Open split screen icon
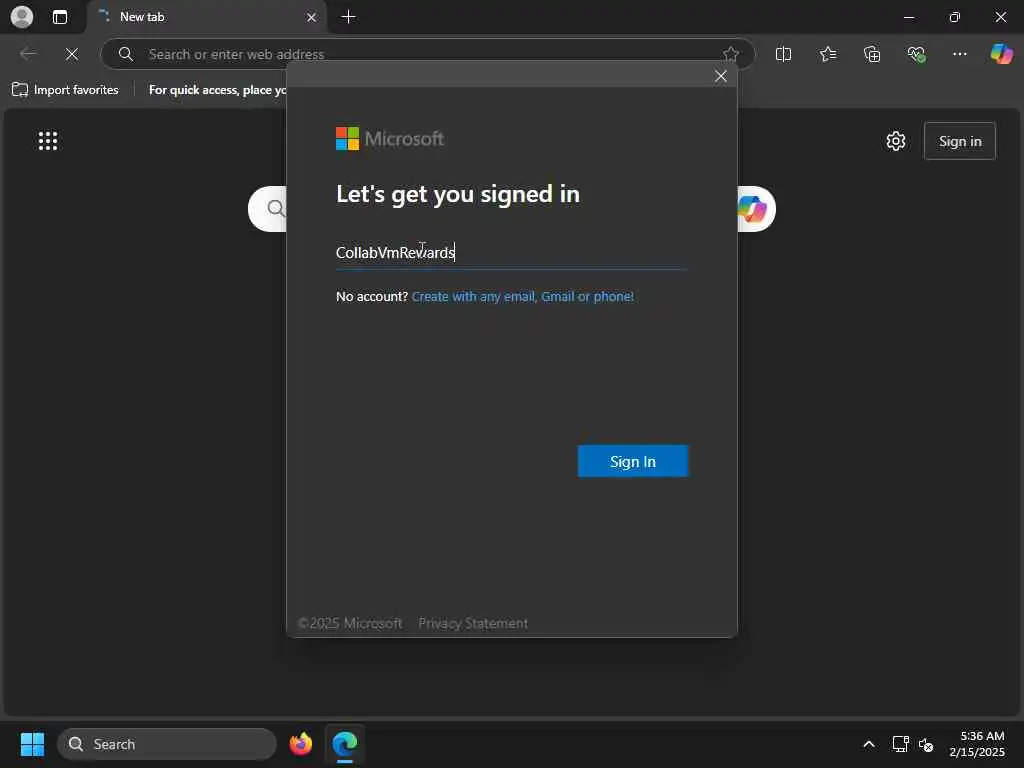Viewport: 1024px width, 768px height. pos(783,54)
